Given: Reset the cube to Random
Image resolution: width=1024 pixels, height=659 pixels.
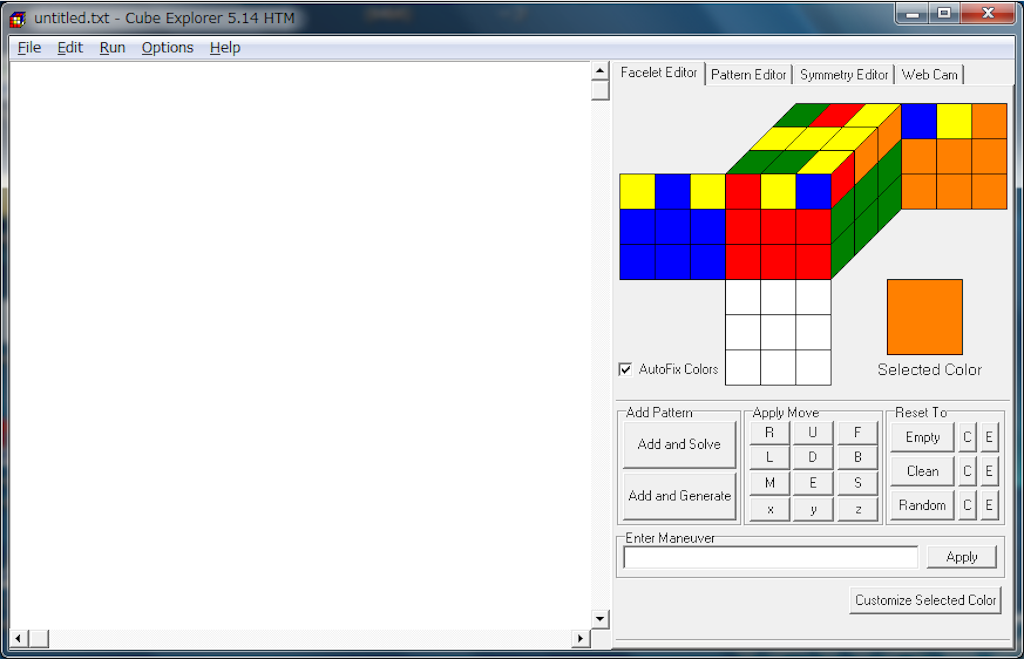Looking at the screenshot, I should point(922,505).
